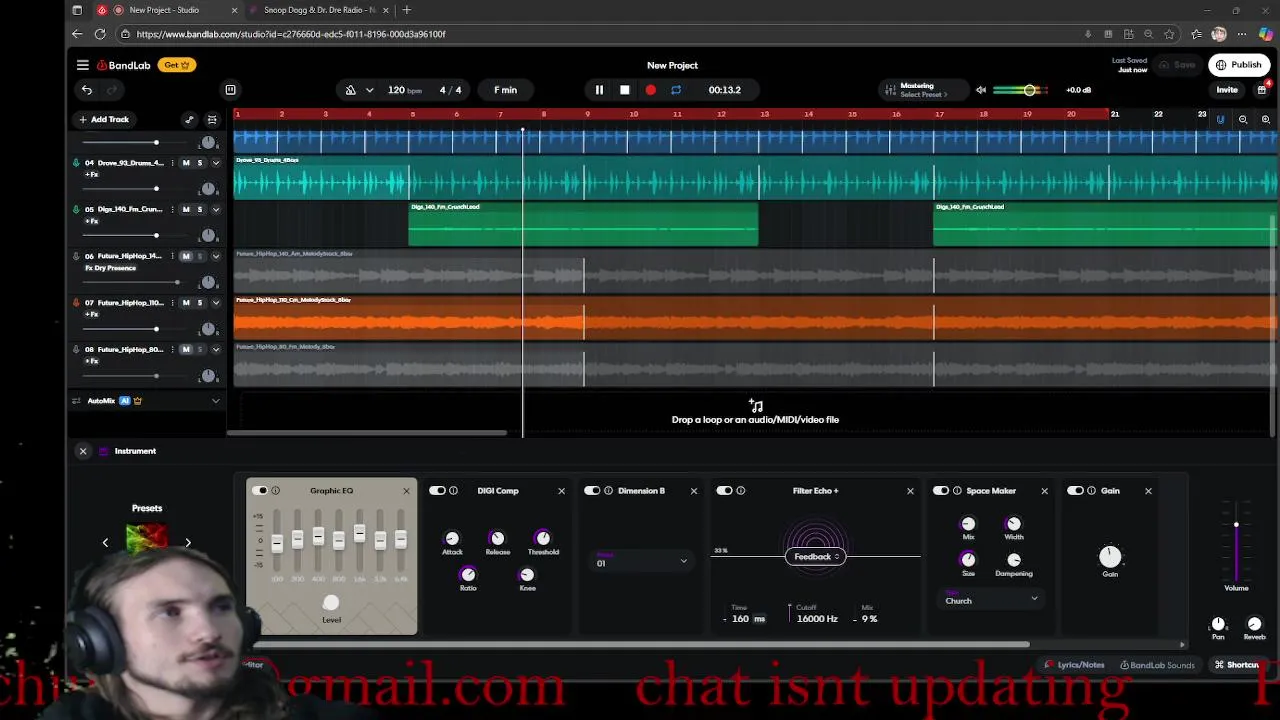Toggle the Dimension B power switch

(x=592, y=491)
